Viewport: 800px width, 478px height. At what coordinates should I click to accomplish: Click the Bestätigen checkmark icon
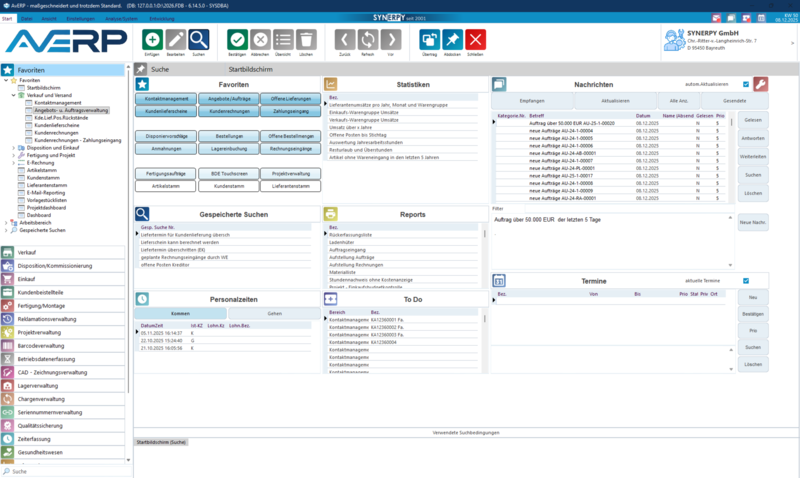pos(237,38)
